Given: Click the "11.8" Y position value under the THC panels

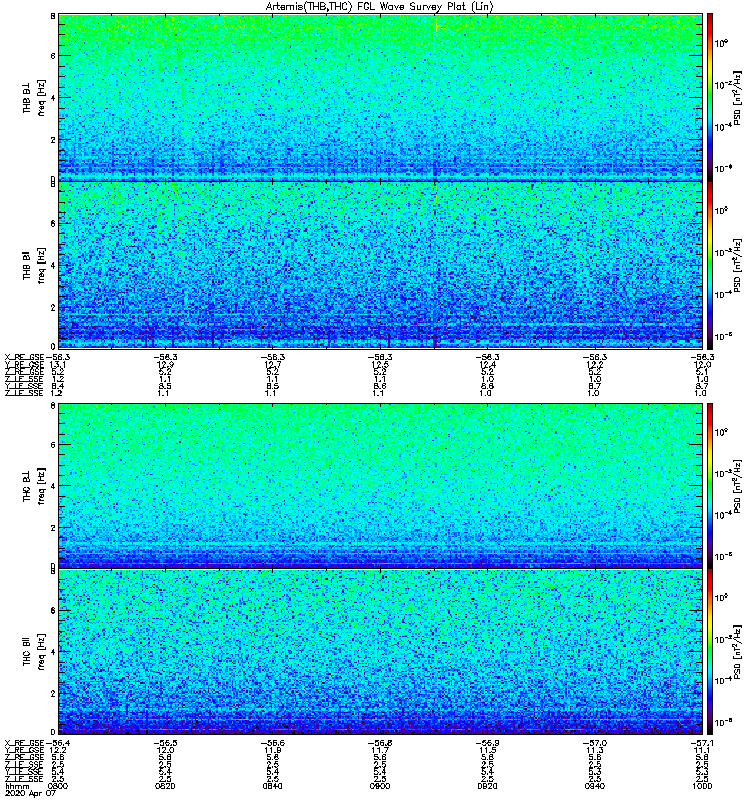Looking at the screenshot, I should [272, 750].
